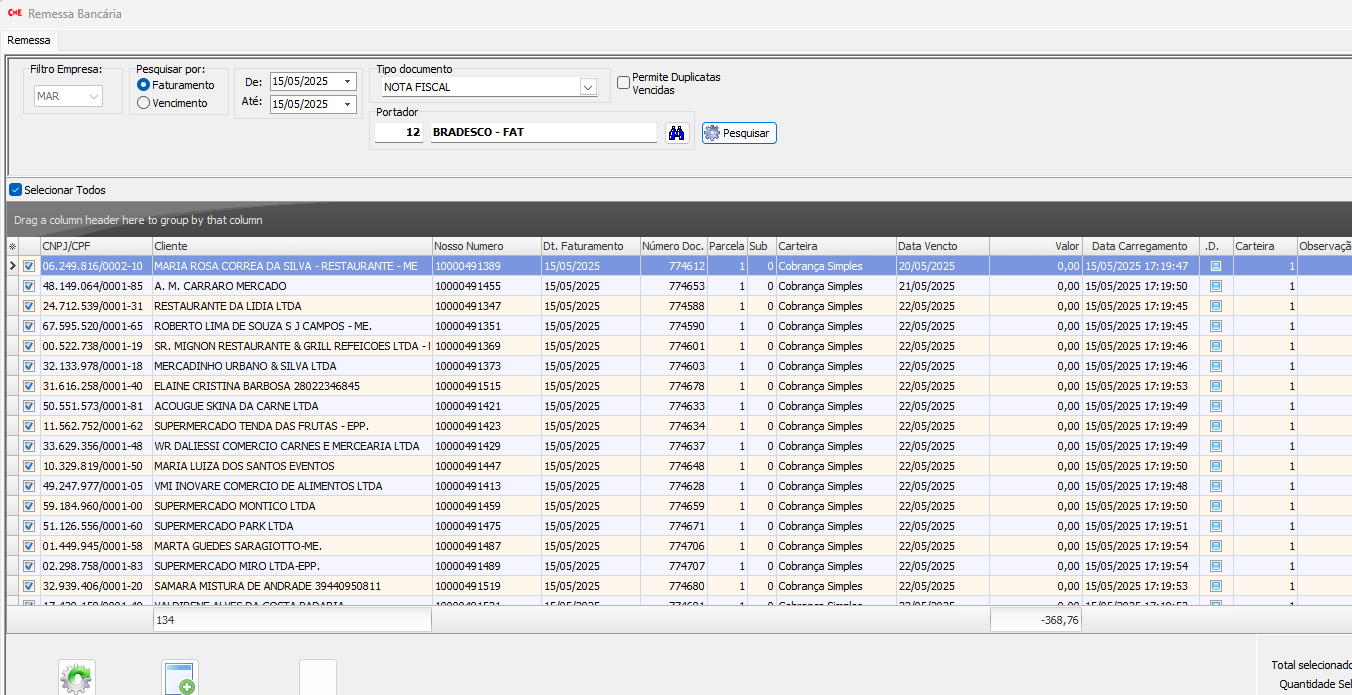Select the Vencimento radio button

tap(144, 103)
